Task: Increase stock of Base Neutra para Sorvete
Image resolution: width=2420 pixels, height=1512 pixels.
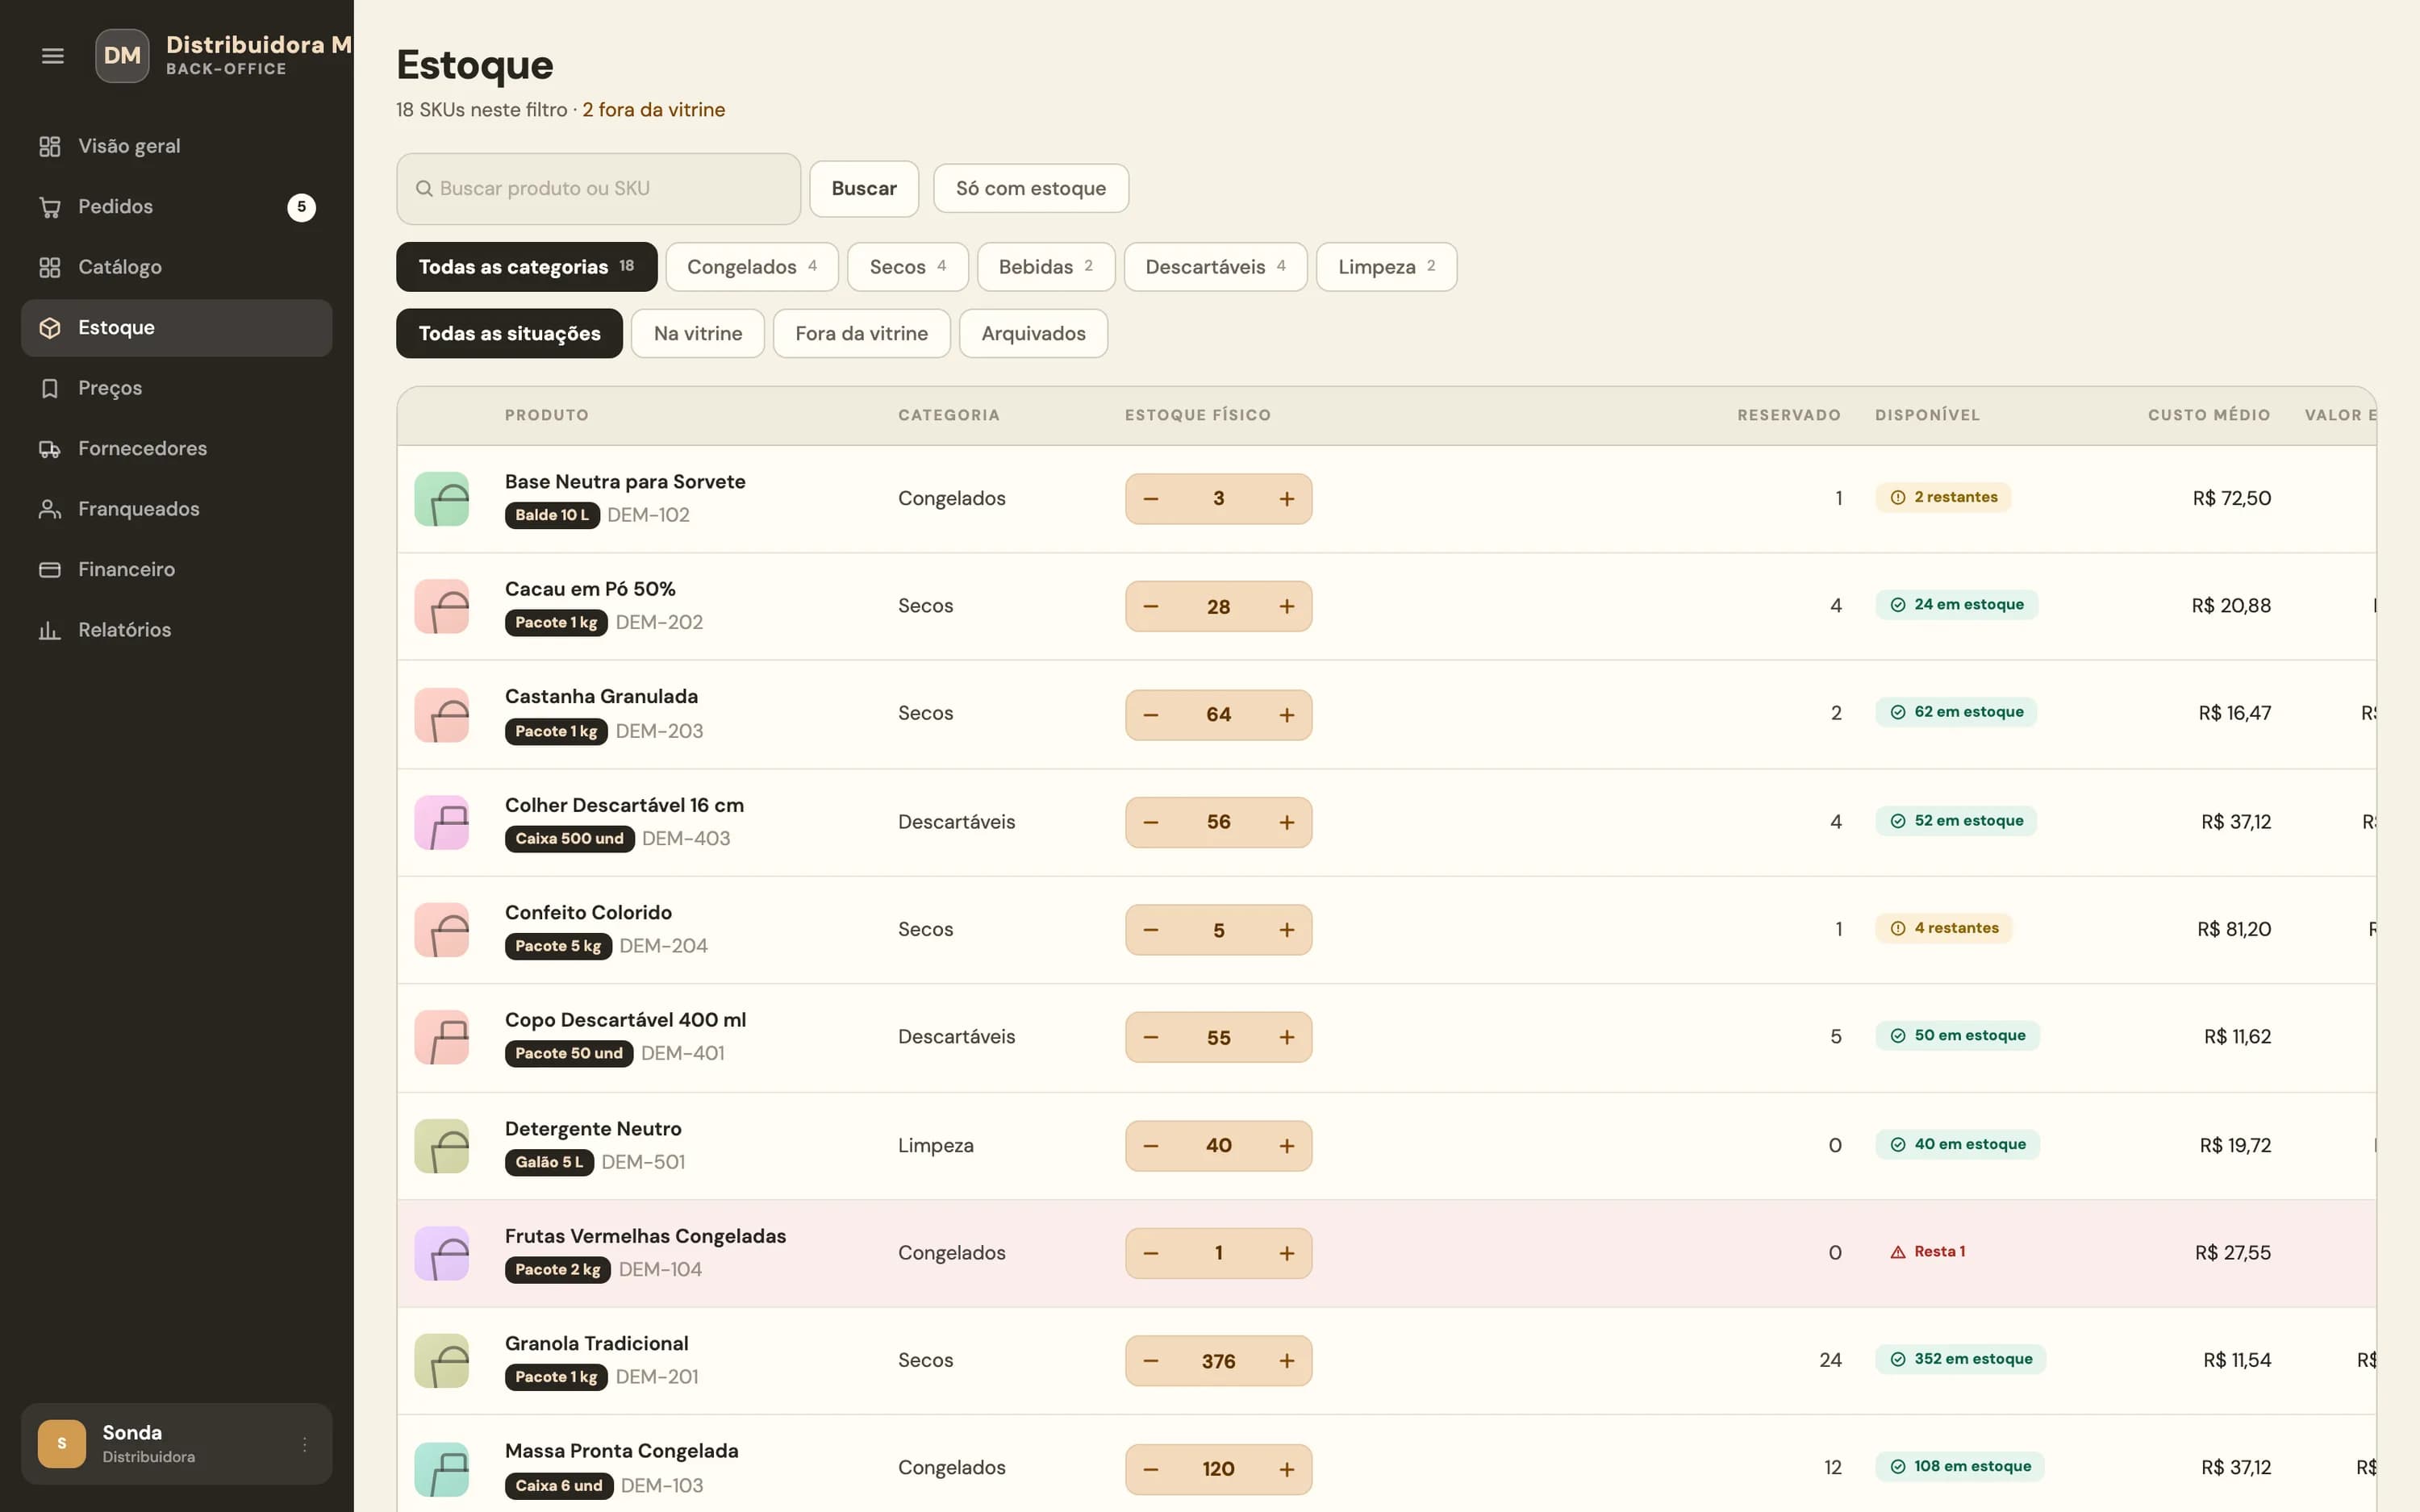Action: coord(1286,499)
